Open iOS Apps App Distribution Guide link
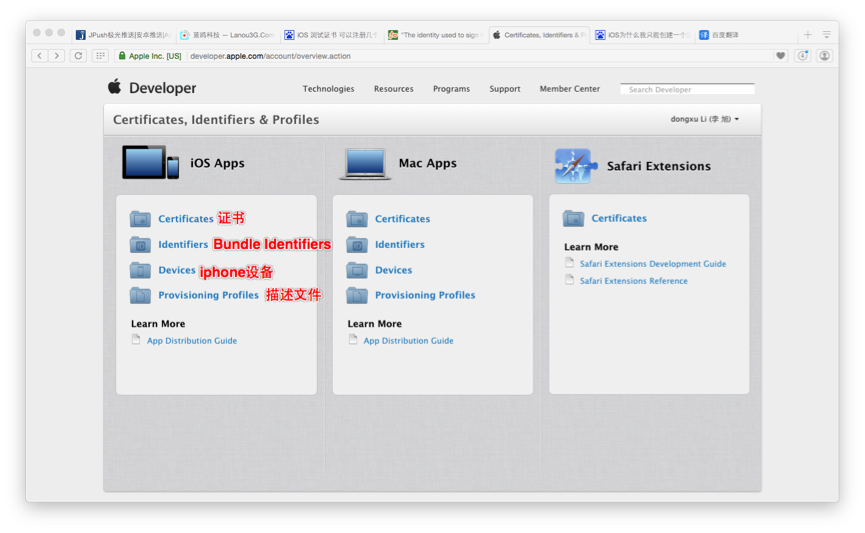Image resolution: width=865 pixels, height=533 pixels. click(191, 341)
